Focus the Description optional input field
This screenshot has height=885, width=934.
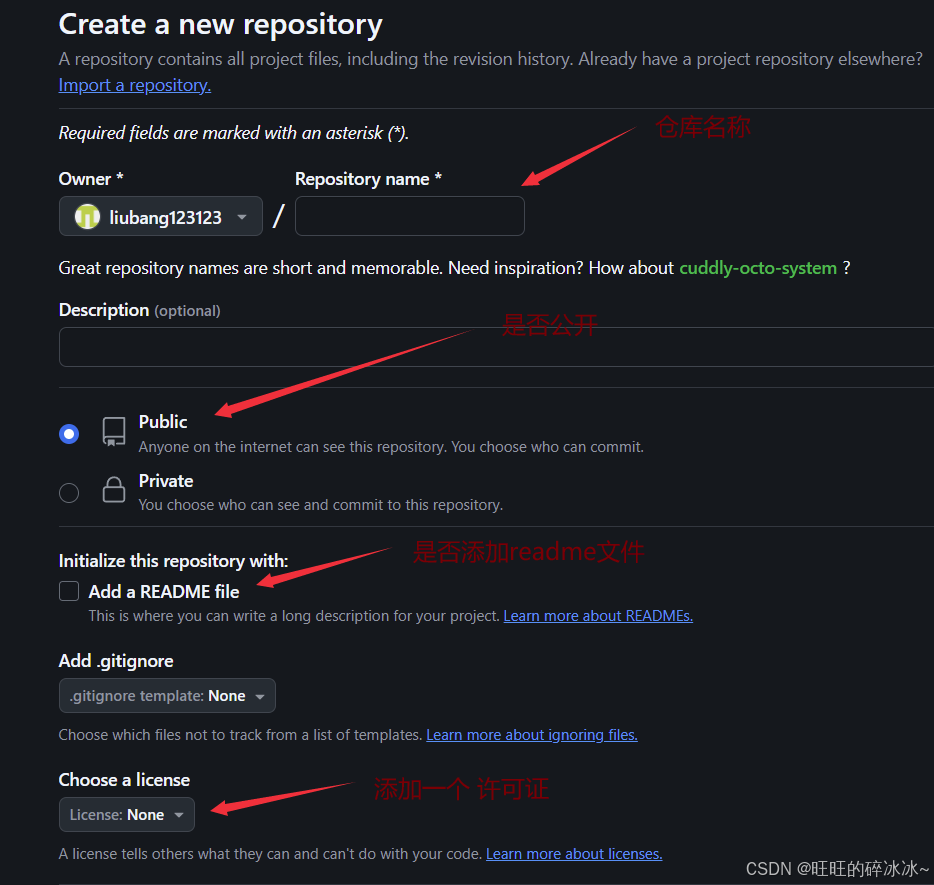(496, 347)
